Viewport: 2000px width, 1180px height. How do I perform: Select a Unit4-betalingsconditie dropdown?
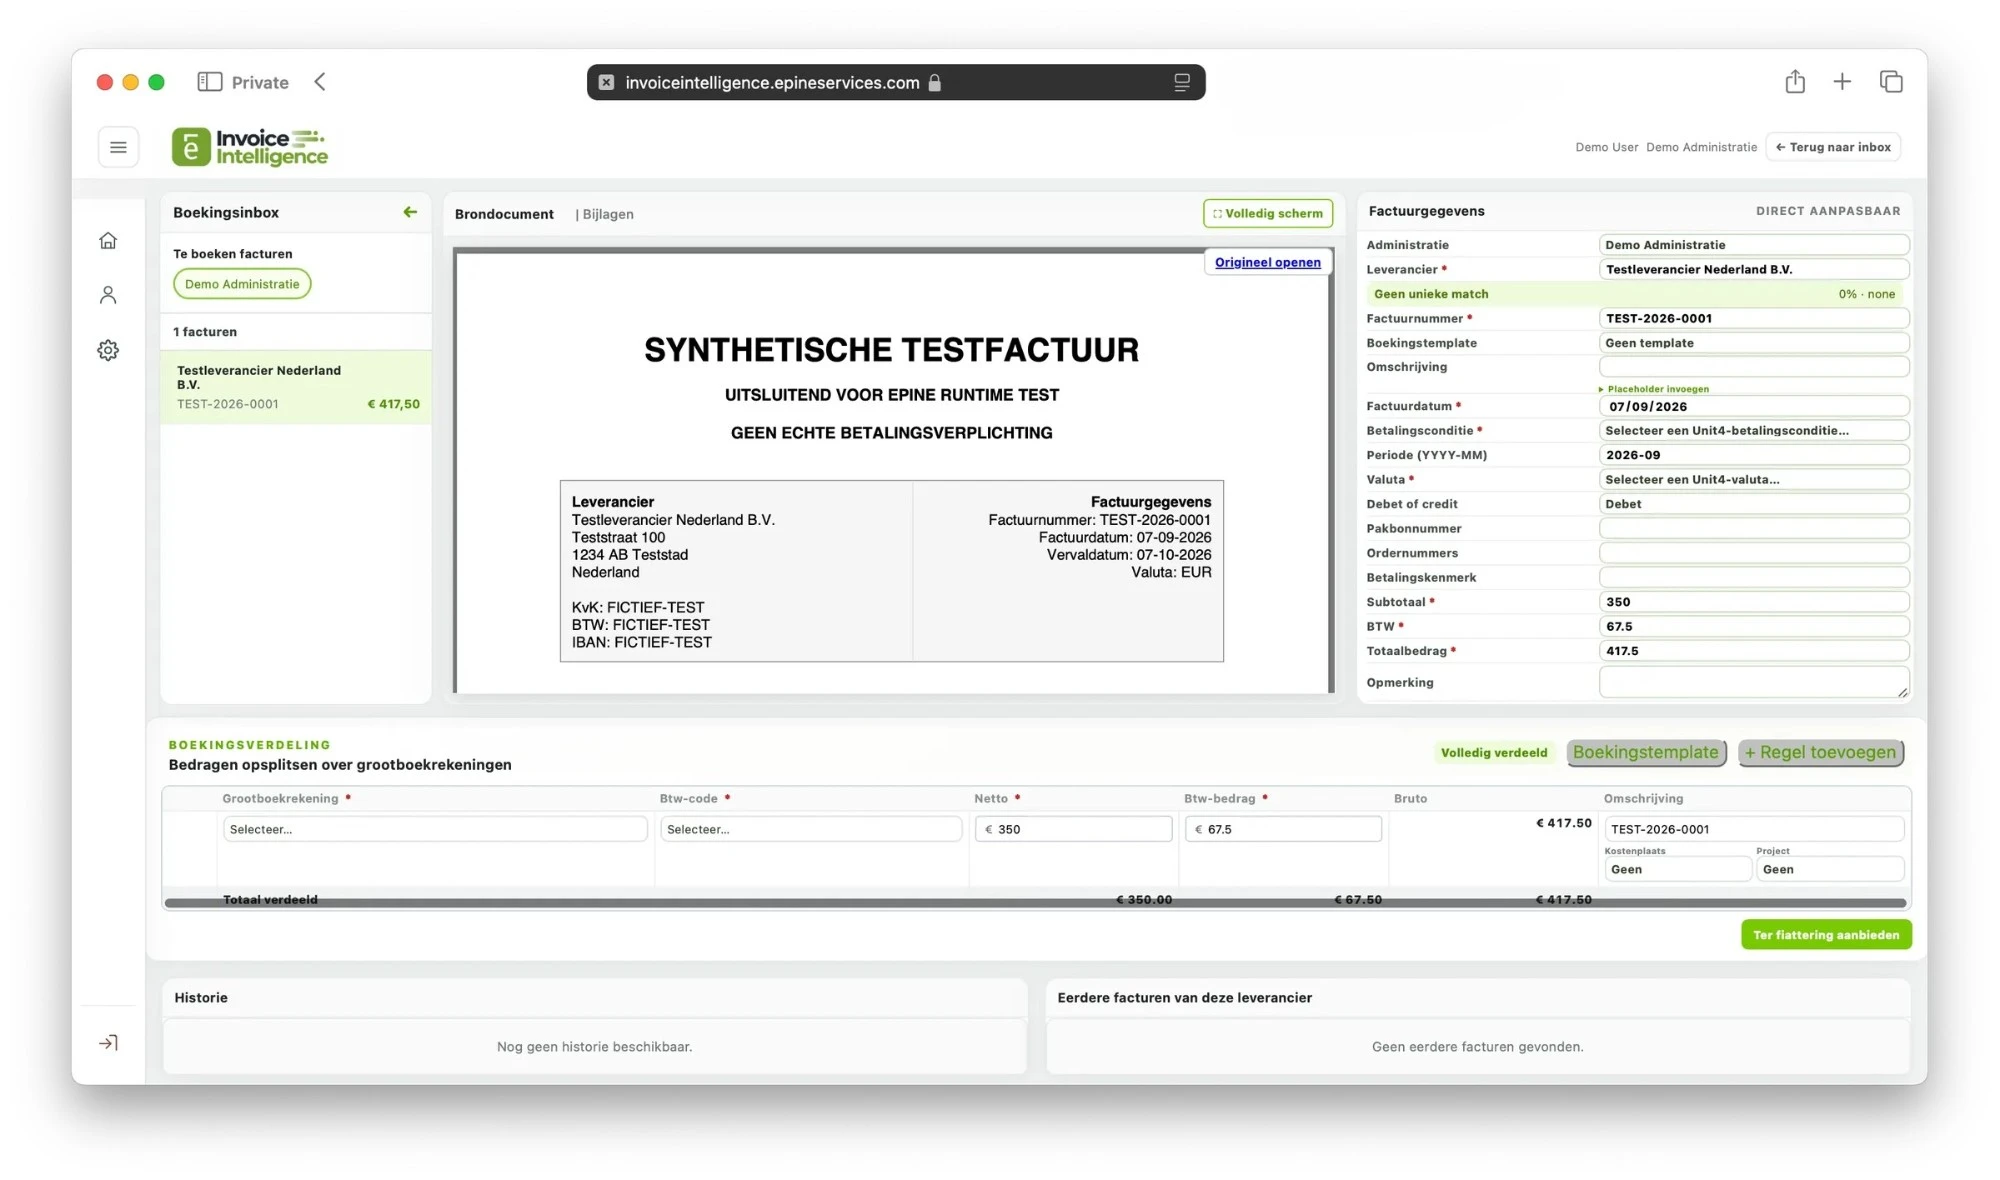[x=1753, y=431]
